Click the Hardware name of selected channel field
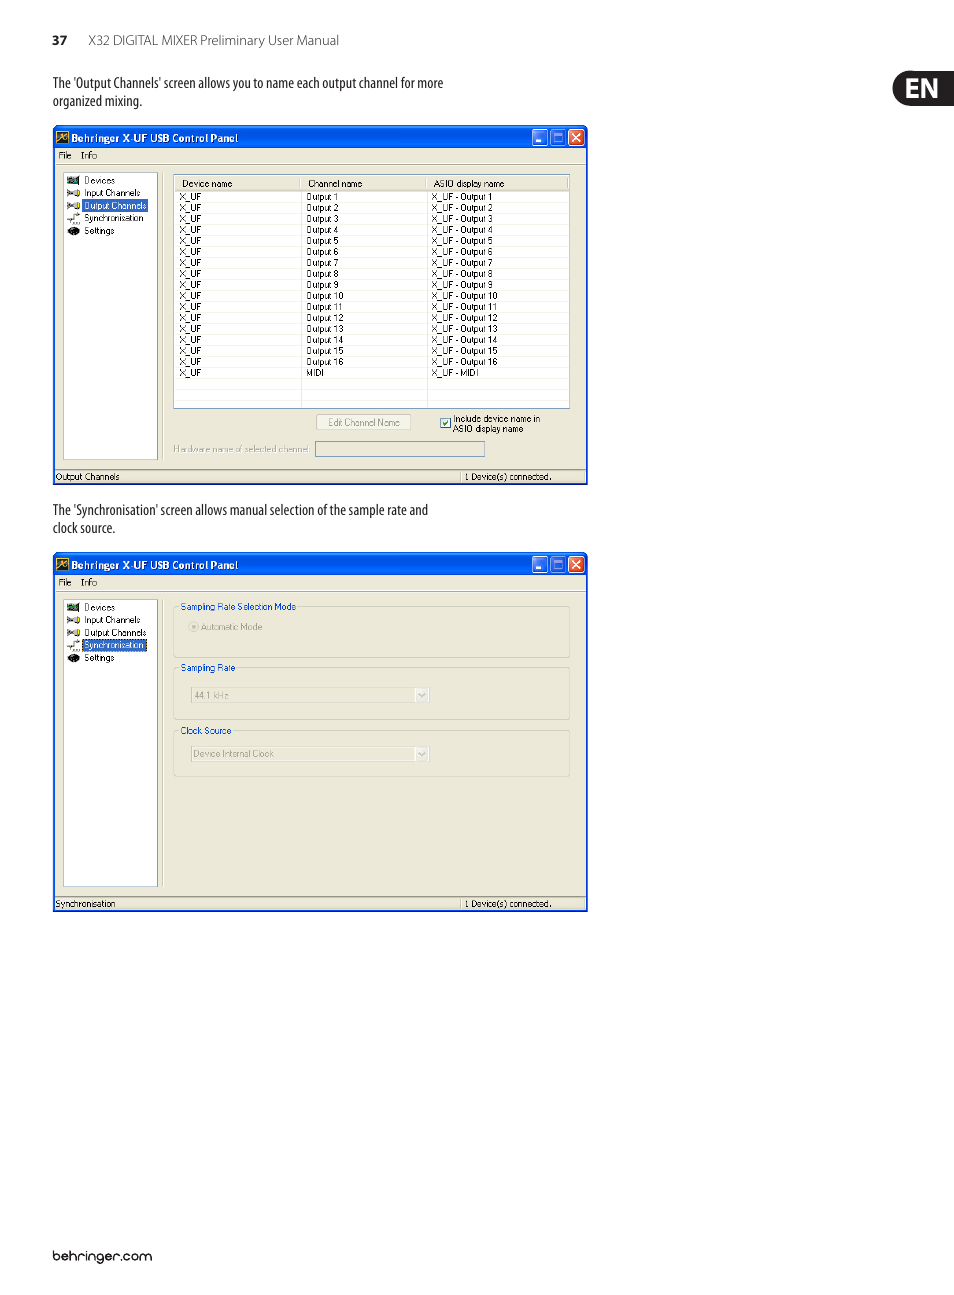Viewport: 954px width, 1295px height. pos(400,449)
